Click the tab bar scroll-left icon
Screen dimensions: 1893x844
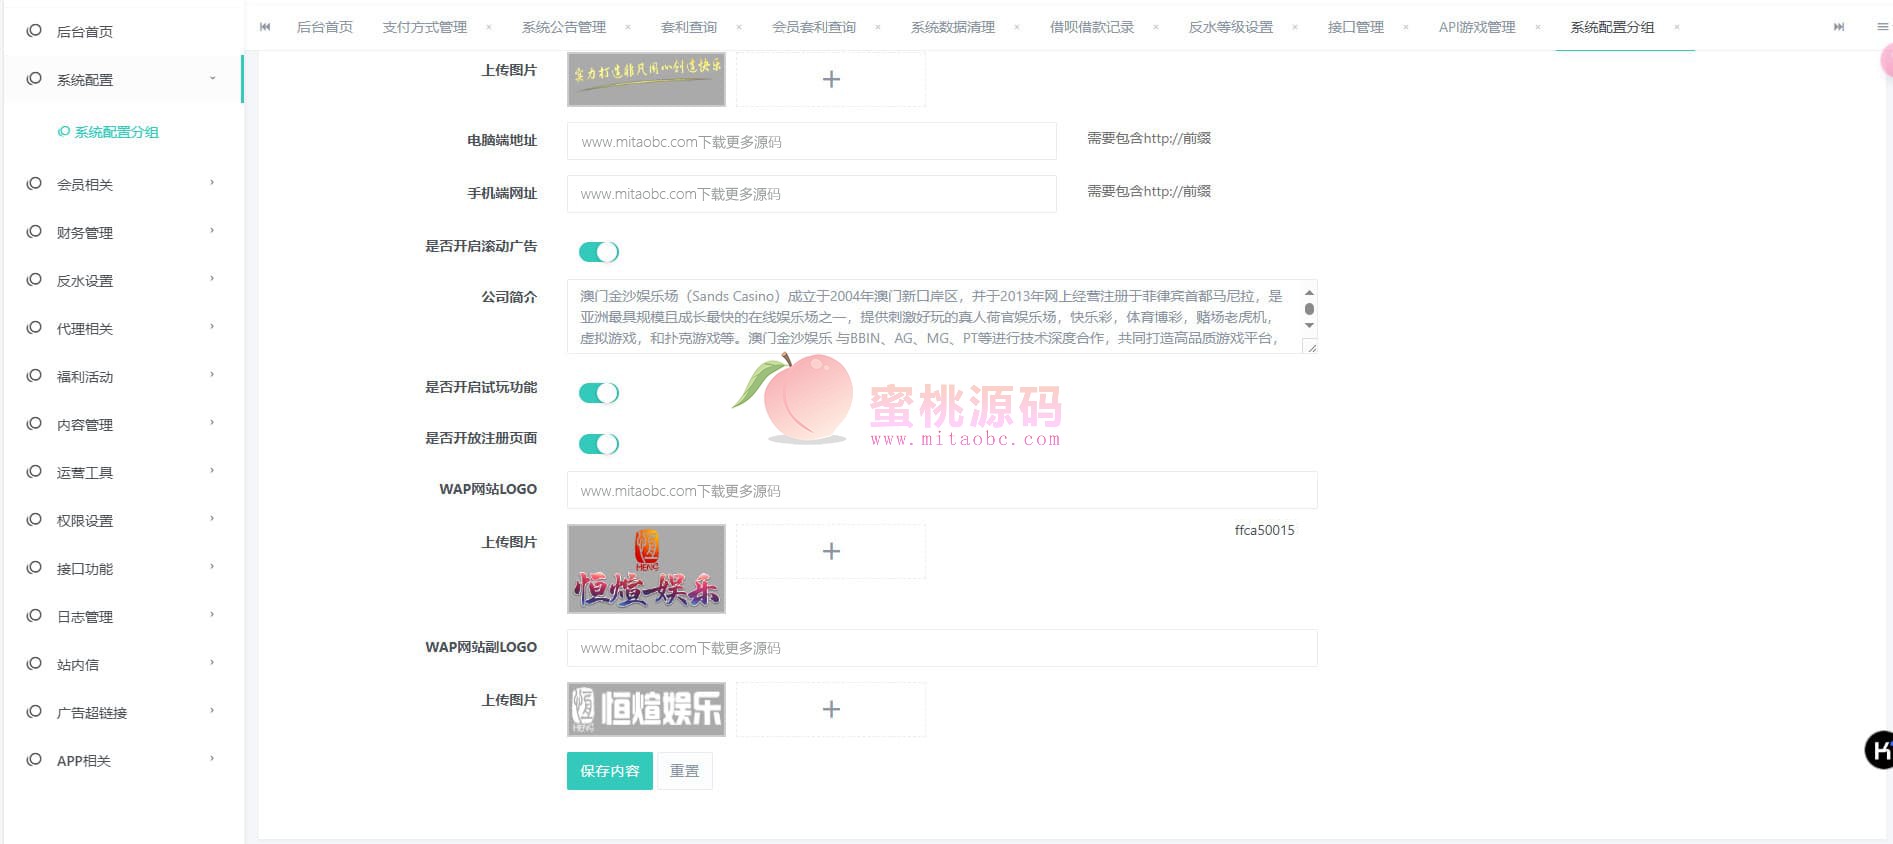point(265,27)
